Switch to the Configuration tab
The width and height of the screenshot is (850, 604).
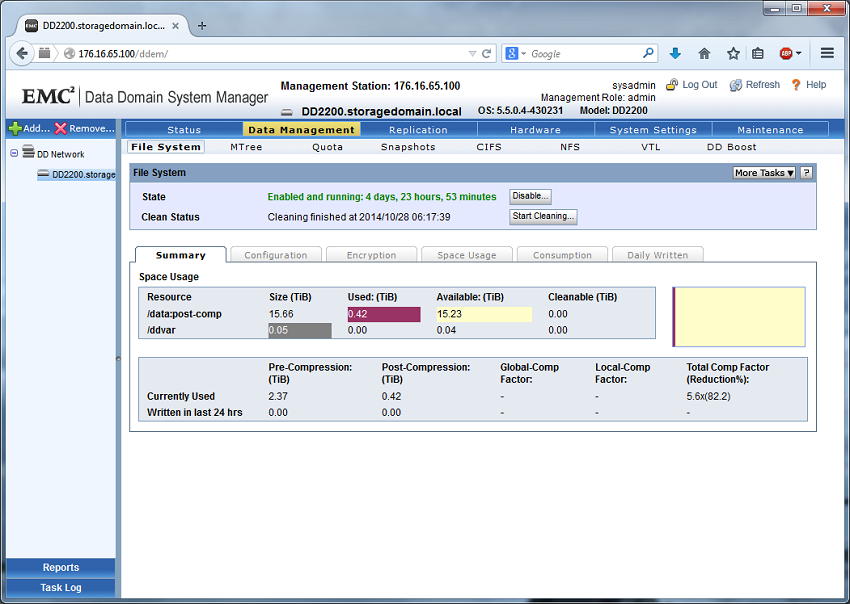point(276,255)
